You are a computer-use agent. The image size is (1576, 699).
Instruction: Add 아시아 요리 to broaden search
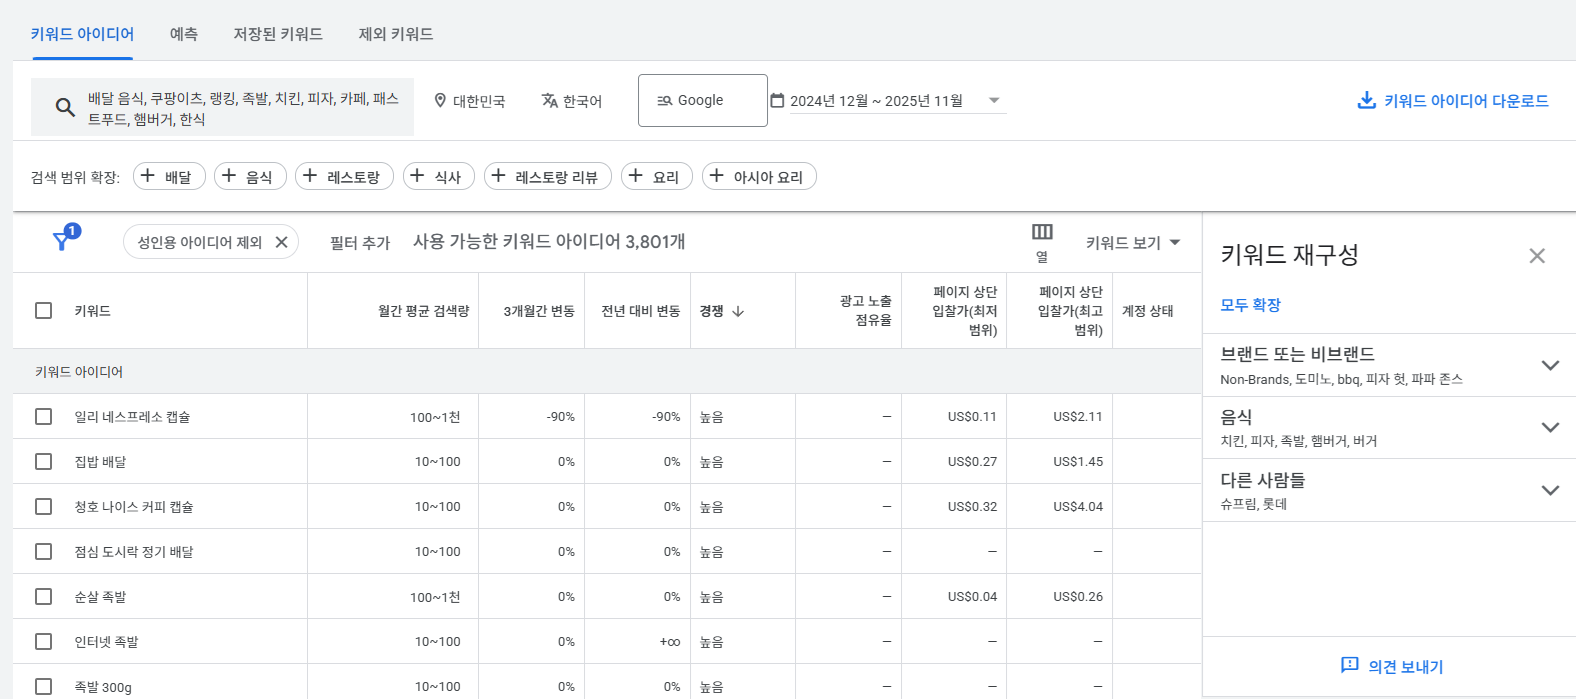759,176
